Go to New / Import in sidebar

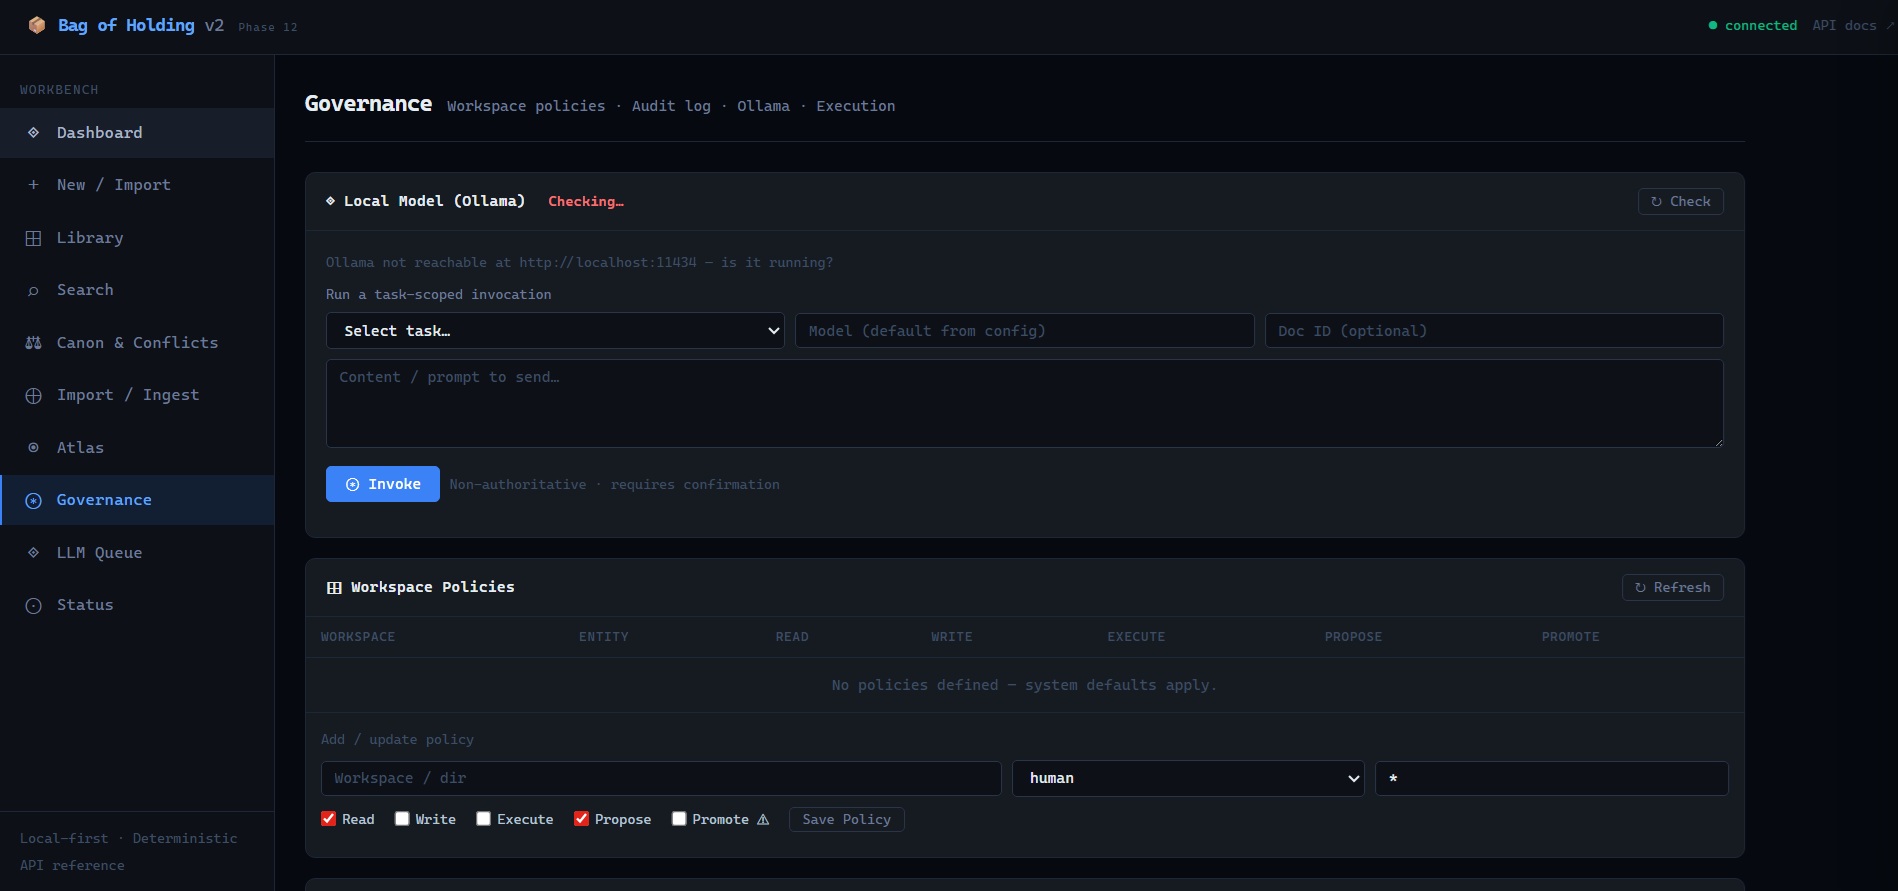[x=137, y=185]
